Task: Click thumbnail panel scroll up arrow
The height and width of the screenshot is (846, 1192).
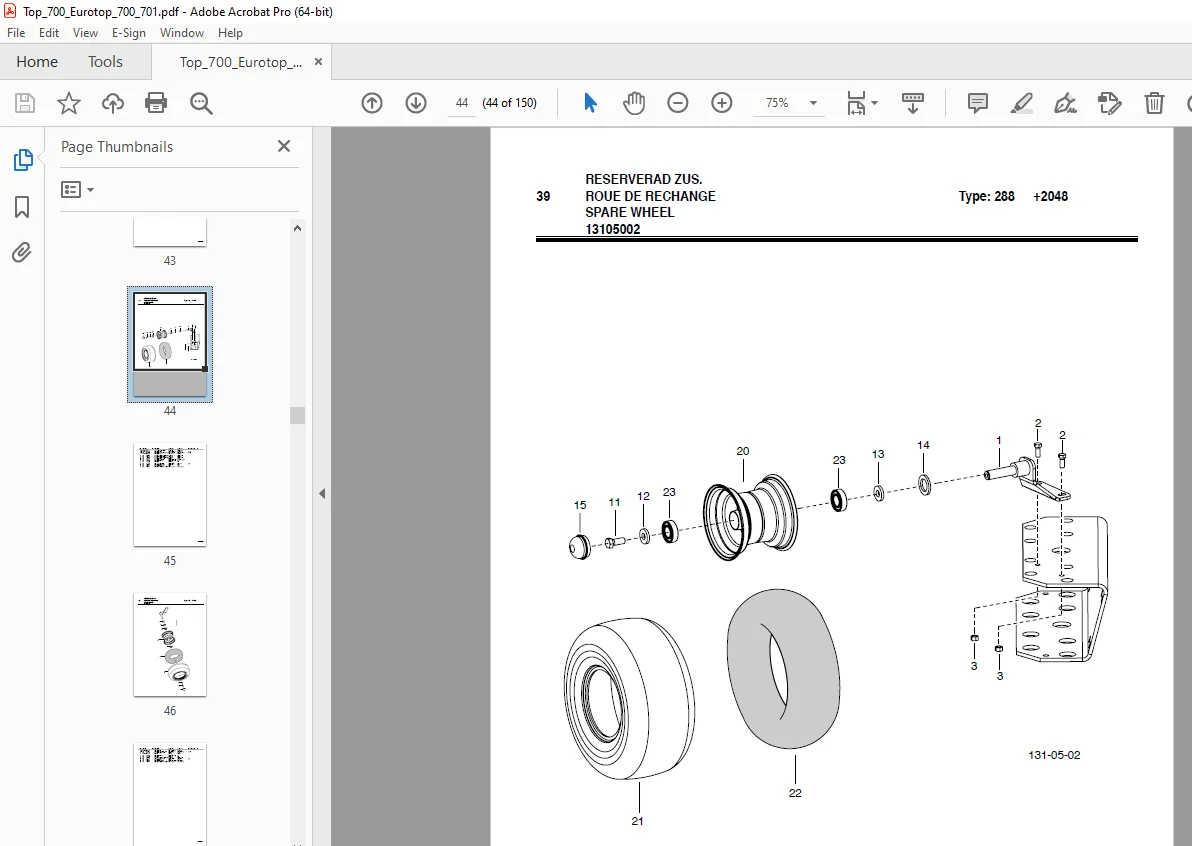Action: tap(297, 228)
